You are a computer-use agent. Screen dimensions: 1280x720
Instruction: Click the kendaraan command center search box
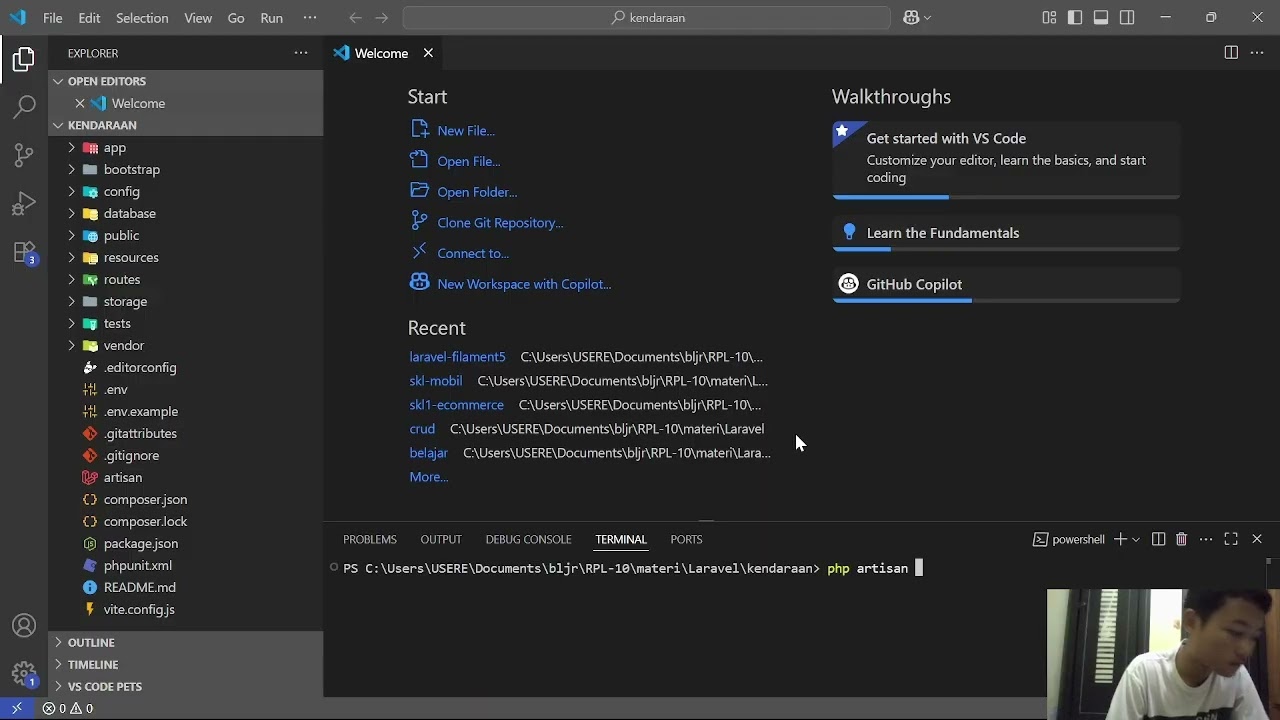[647, 17]
